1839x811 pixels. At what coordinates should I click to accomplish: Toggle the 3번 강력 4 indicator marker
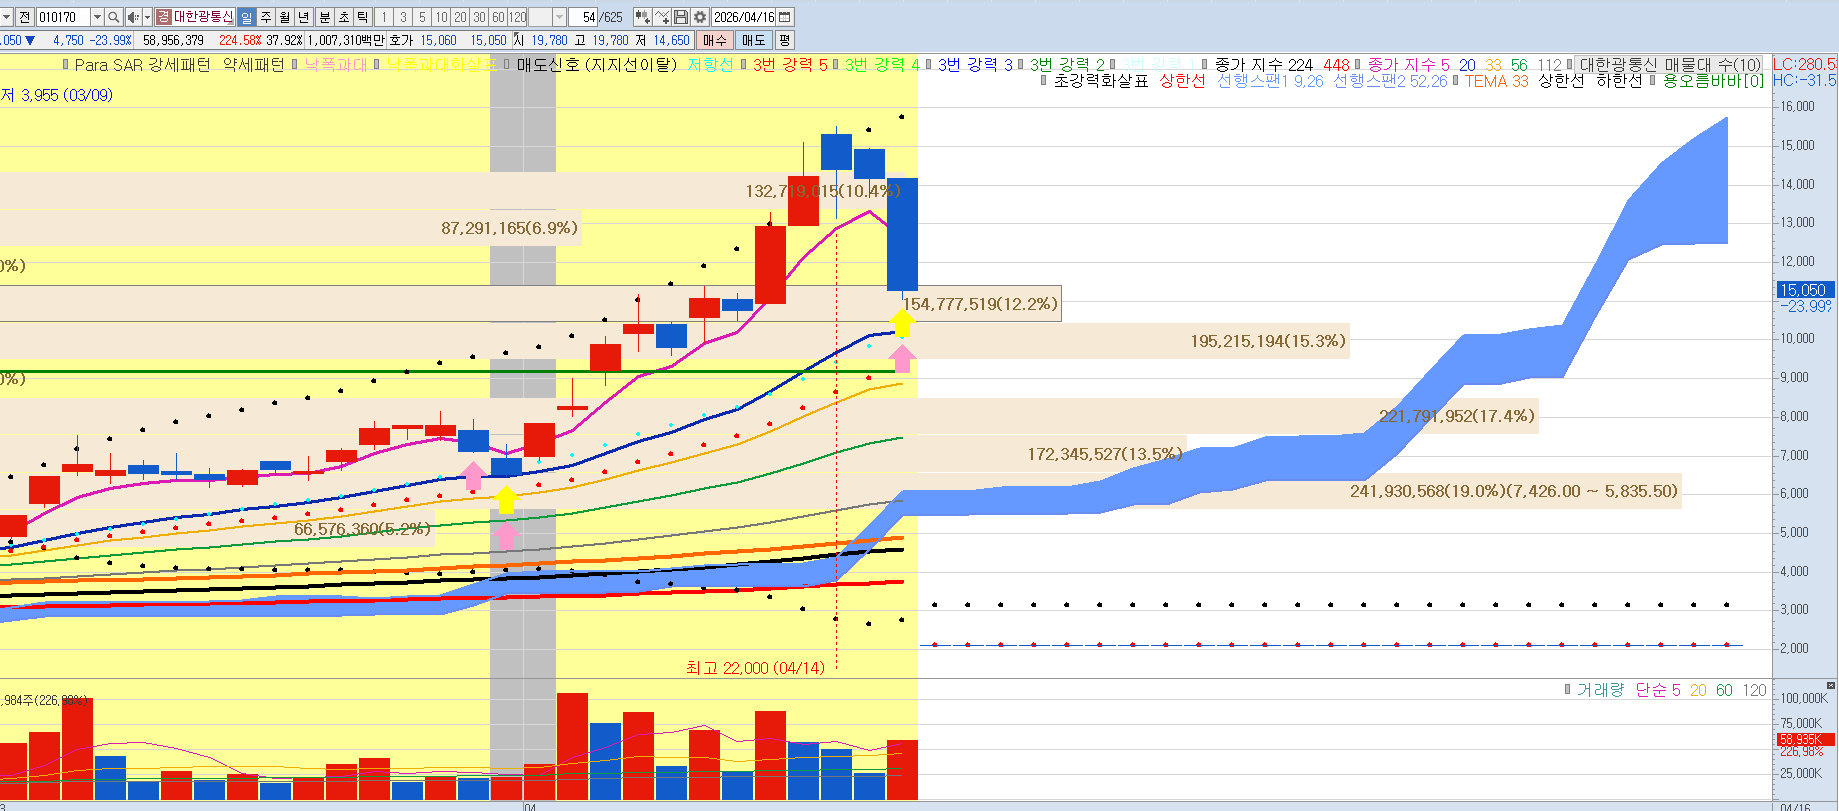[x=836, y=65]
